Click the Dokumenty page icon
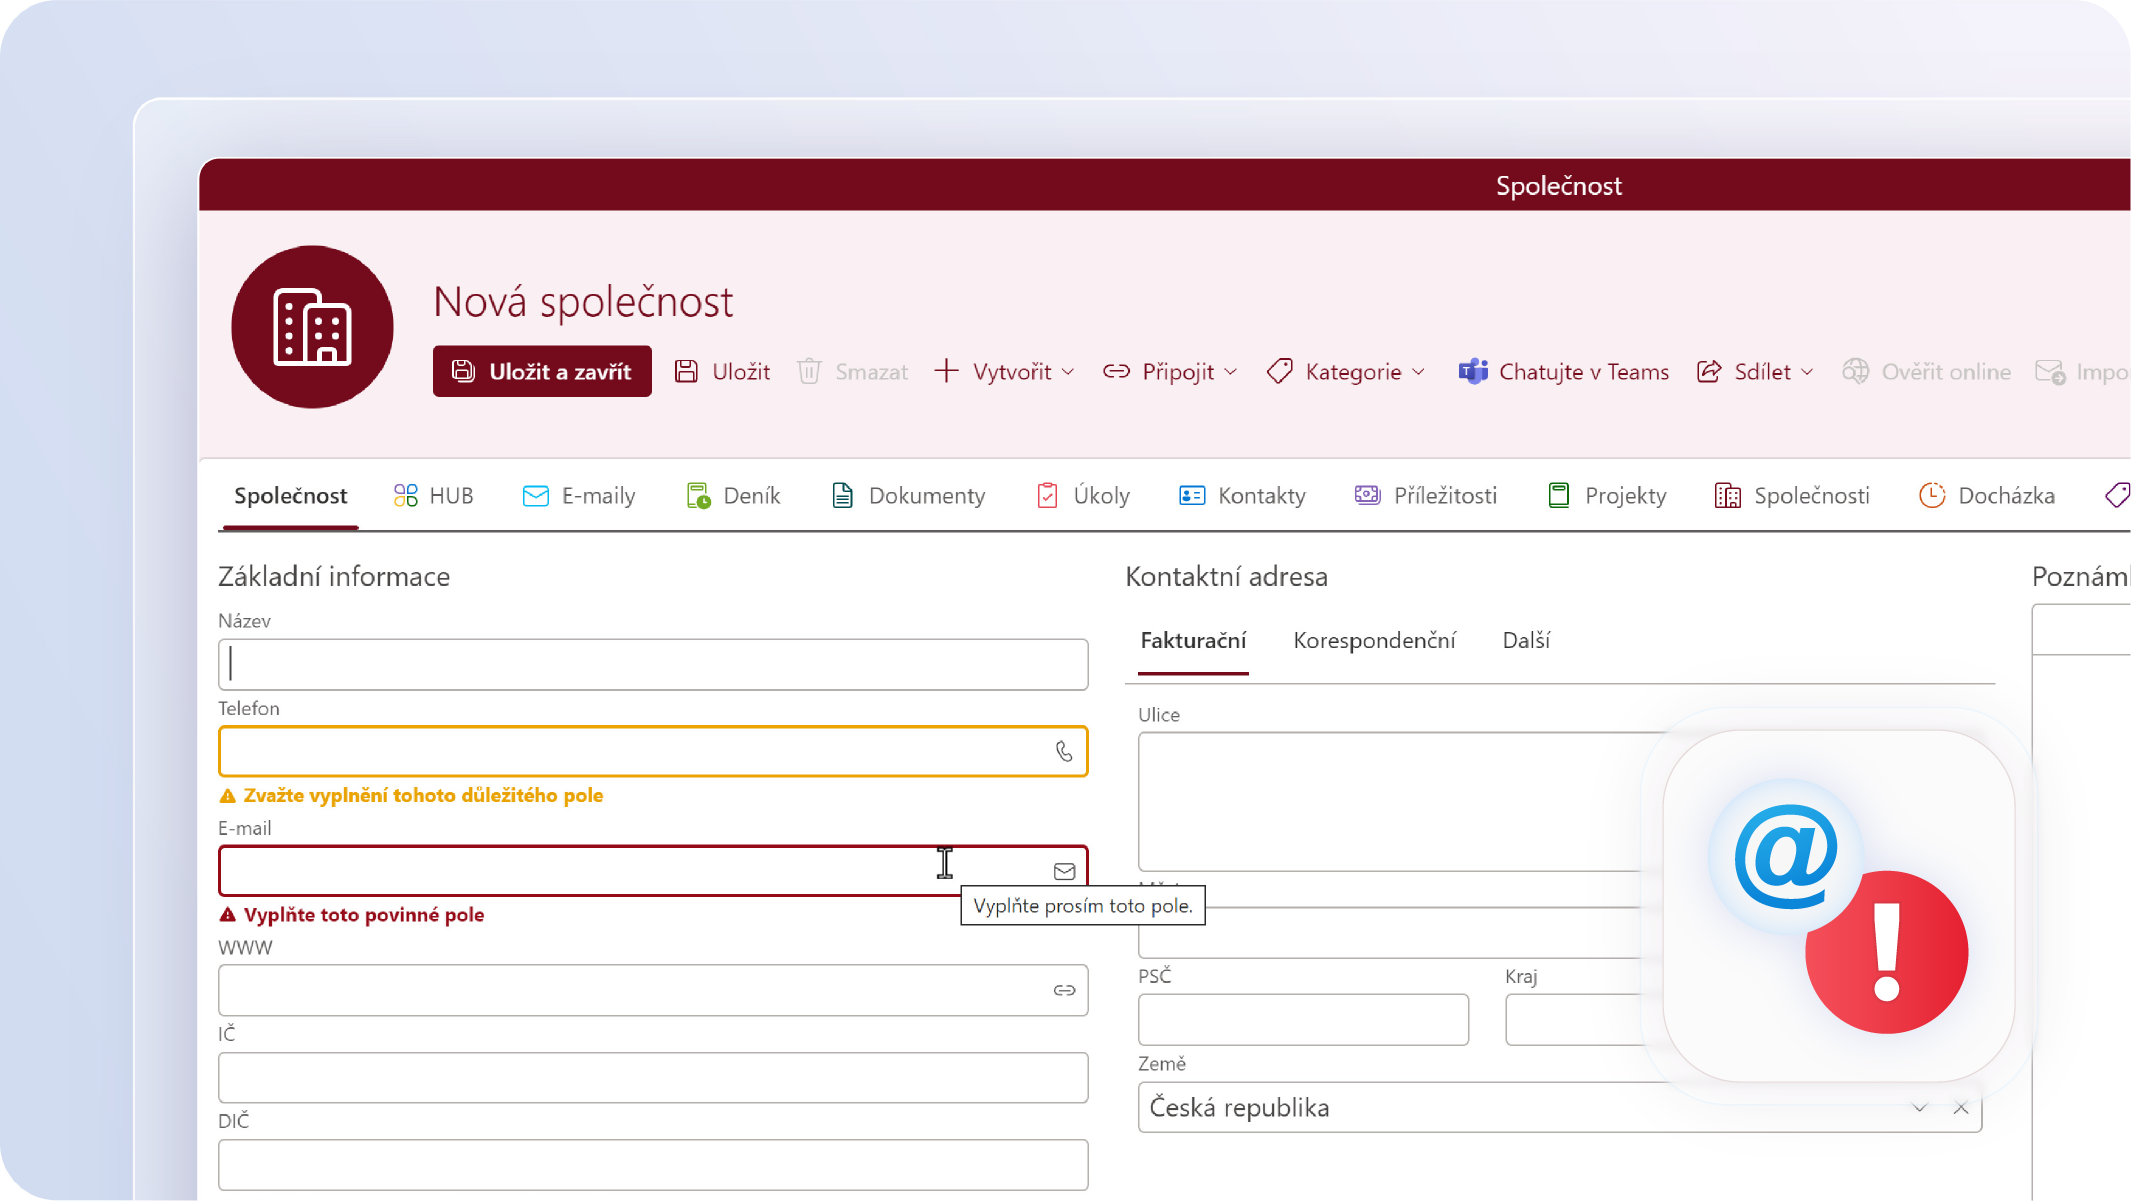Viewport: 2134px width, 1201px height. pos(842,495)
